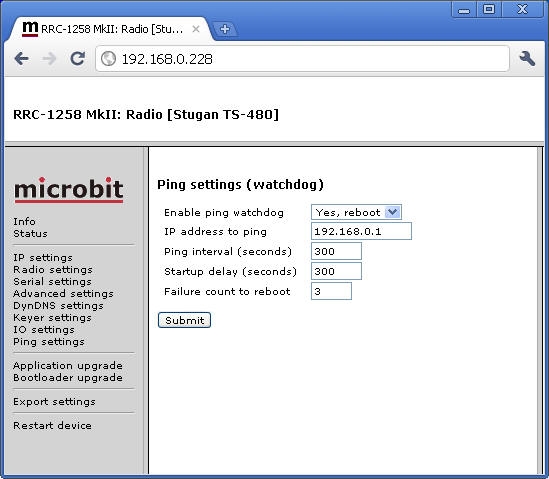Open the Enable ping watchdog dropdown

[x=356, y=212]
